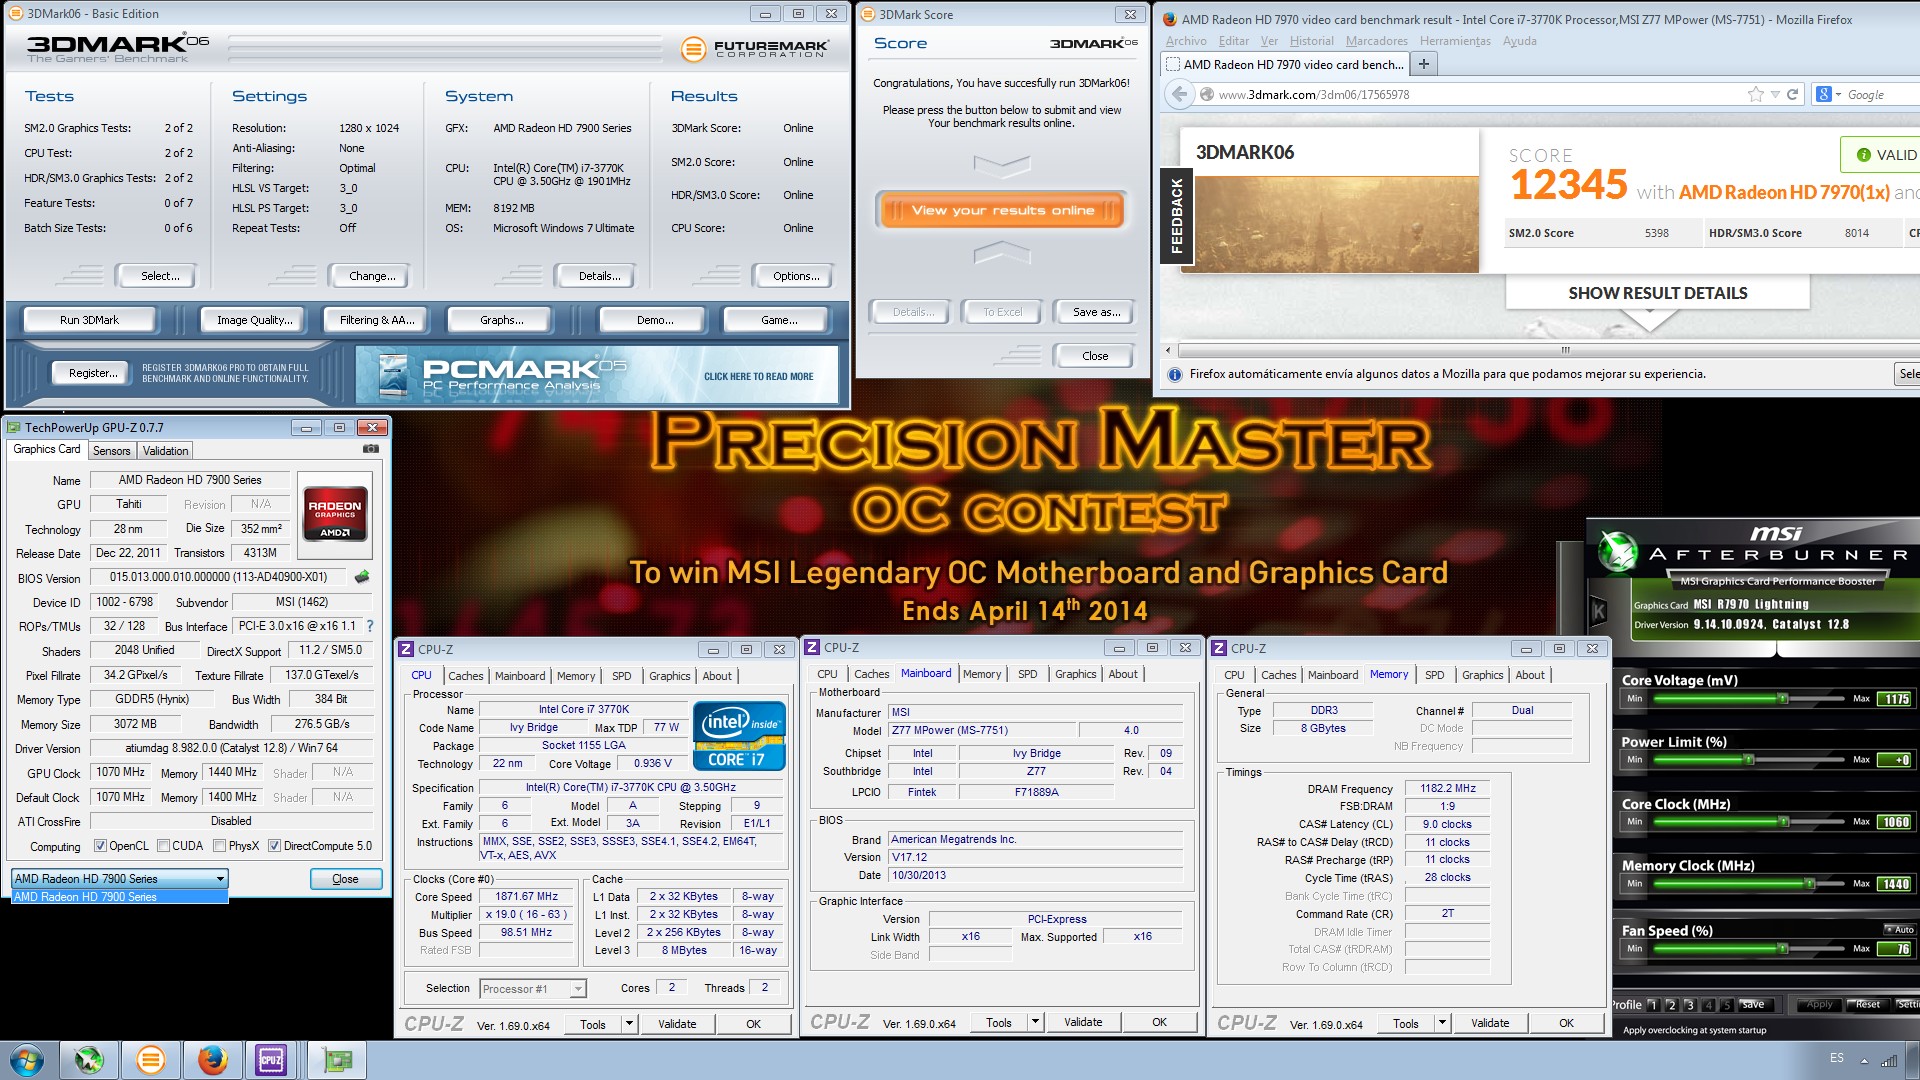
Task: Open GPU-Z Validation tab
Action: pos(165,451)
